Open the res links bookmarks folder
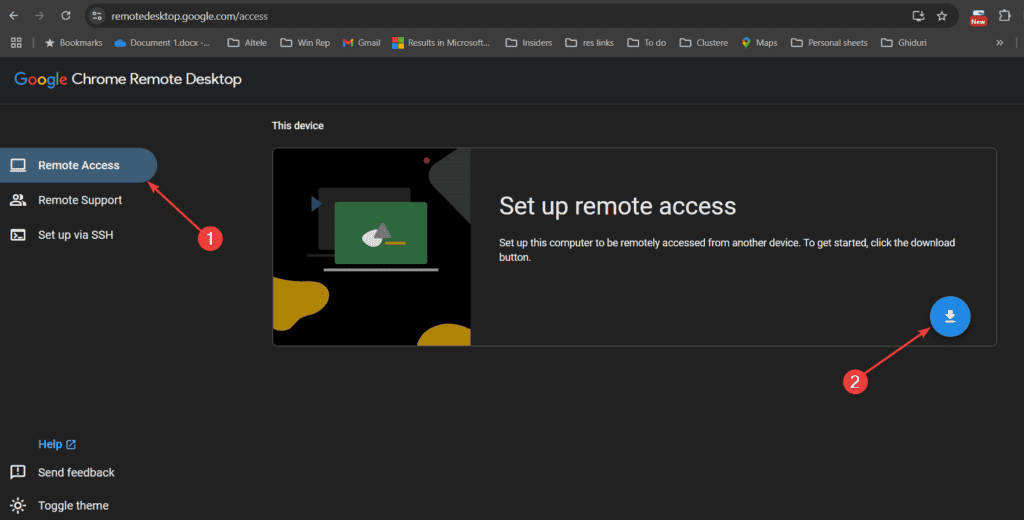This screenshot has width=1024, height=520. click(x=590, y=42)
